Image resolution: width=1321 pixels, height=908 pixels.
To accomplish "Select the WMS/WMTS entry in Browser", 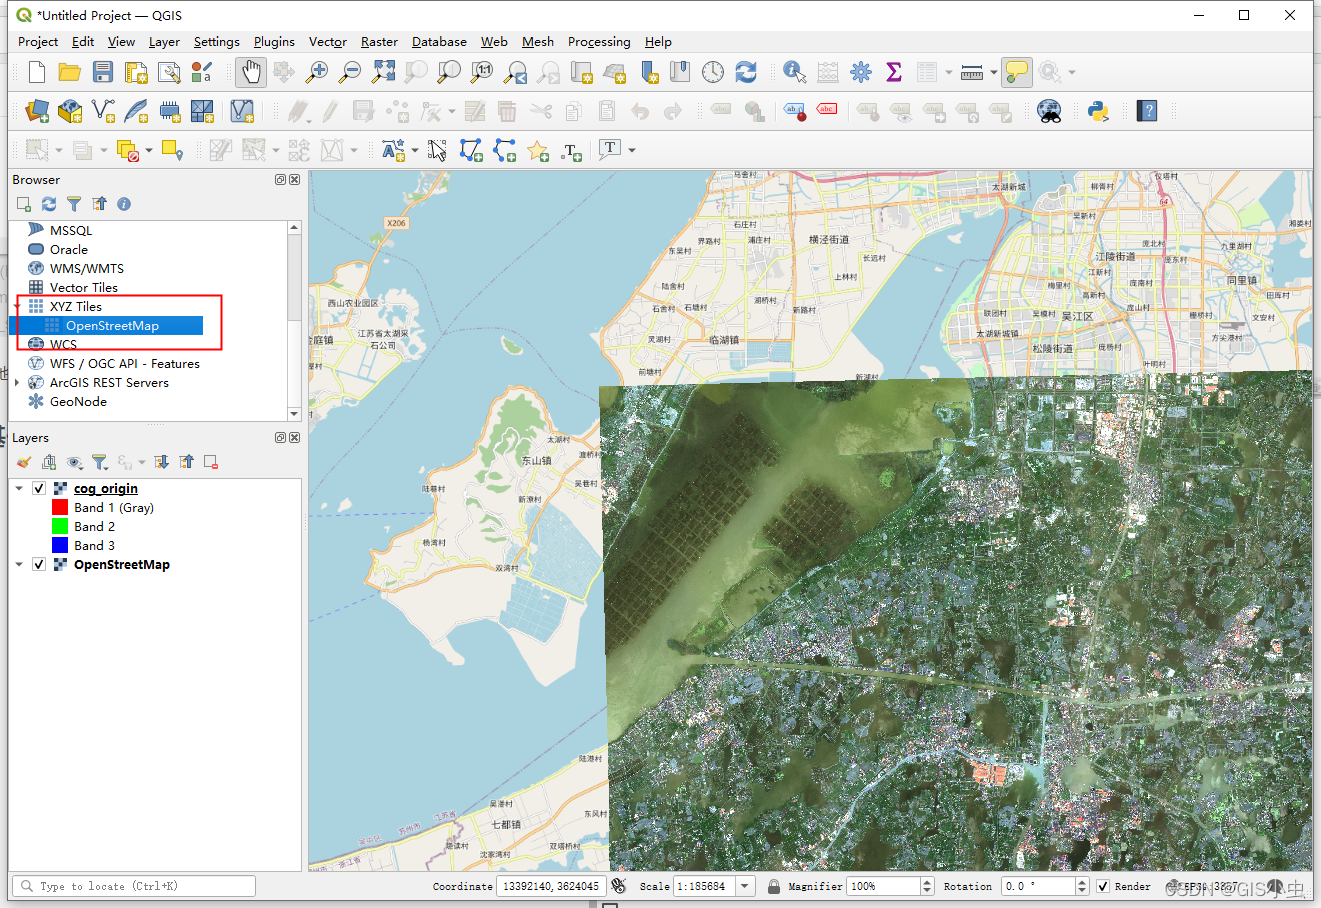I will pyautogui.click(x=87, y=269).
